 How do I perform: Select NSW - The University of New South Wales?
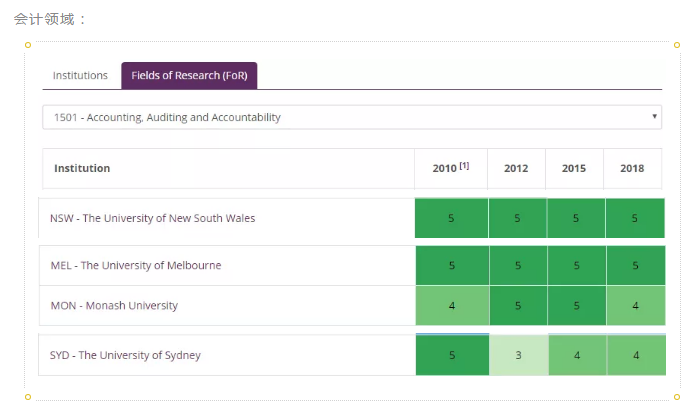tap(152, 218)
